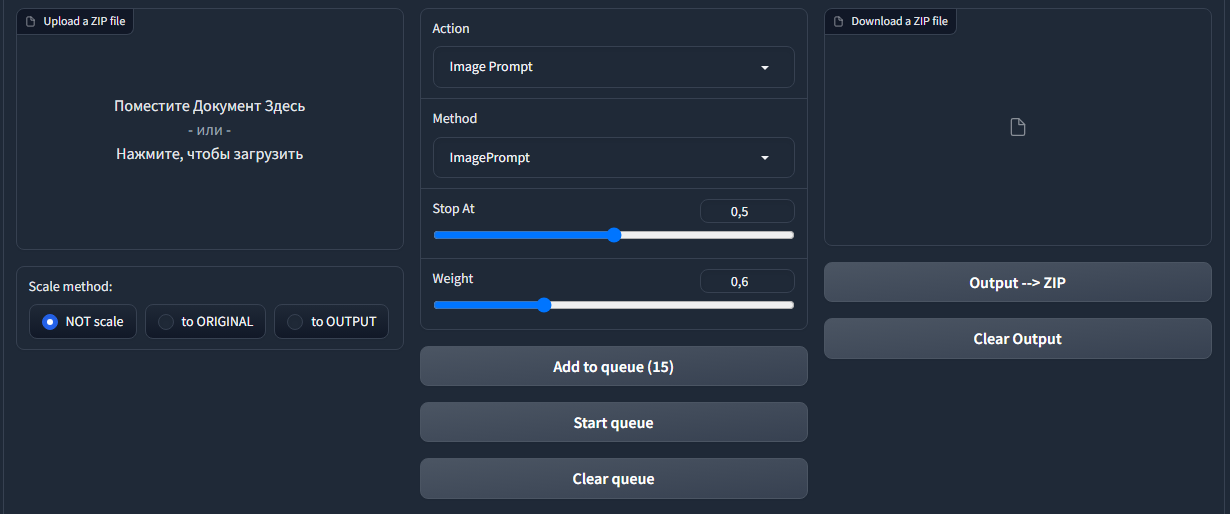Click the document icon in the download area

(x=1017, y=127)
